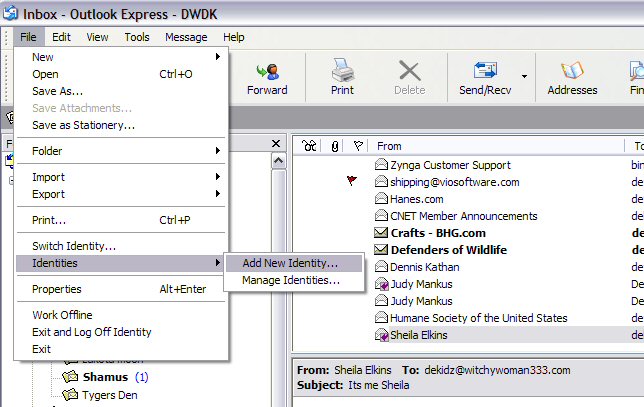This screenshot has height=407, width=644.
Task: Open Addresses from the toolbar
Action: (572, 77)
